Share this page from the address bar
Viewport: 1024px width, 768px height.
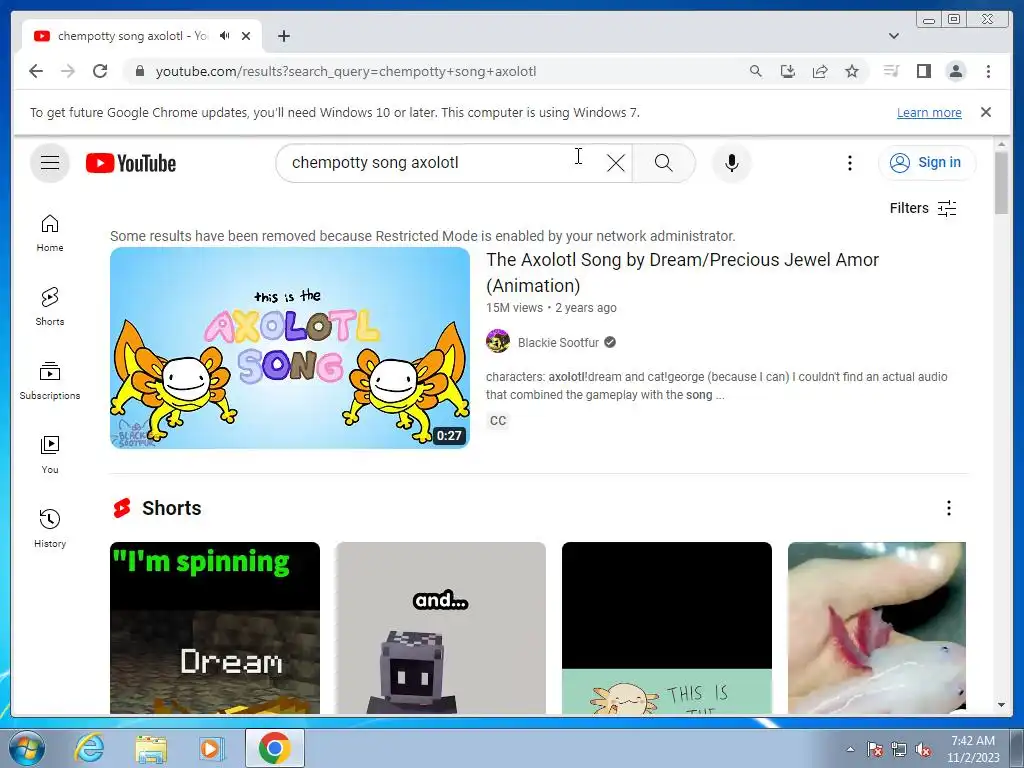[820, 71]
